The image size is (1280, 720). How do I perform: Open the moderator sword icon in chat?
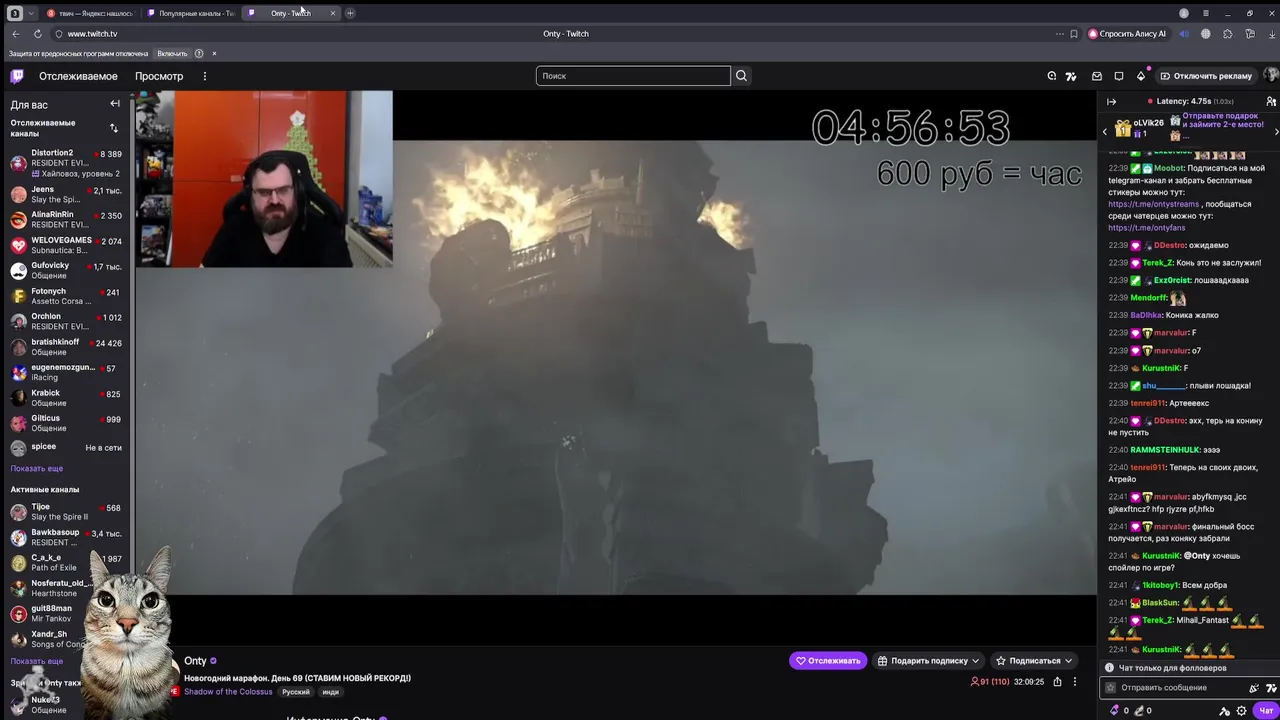1224,710
